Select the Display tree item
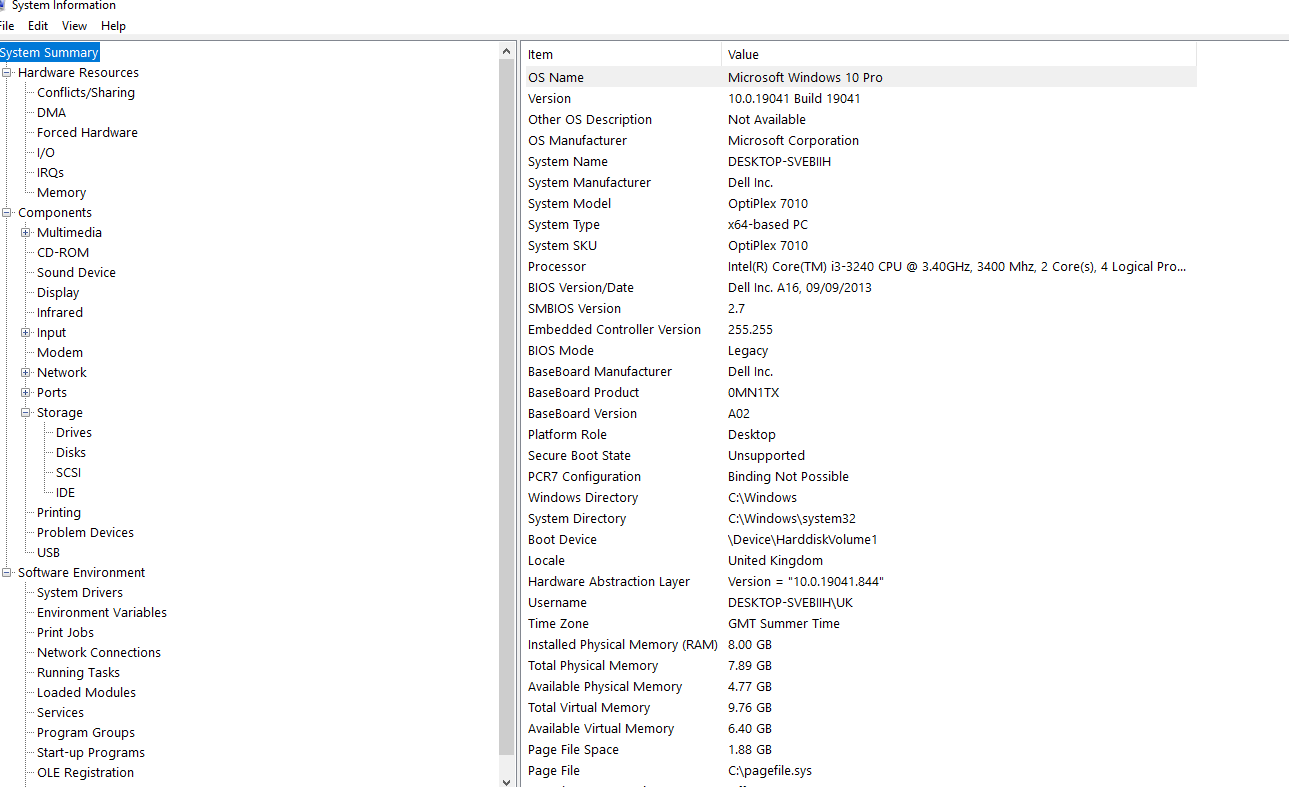1289x787 pixels. (58, 293)
